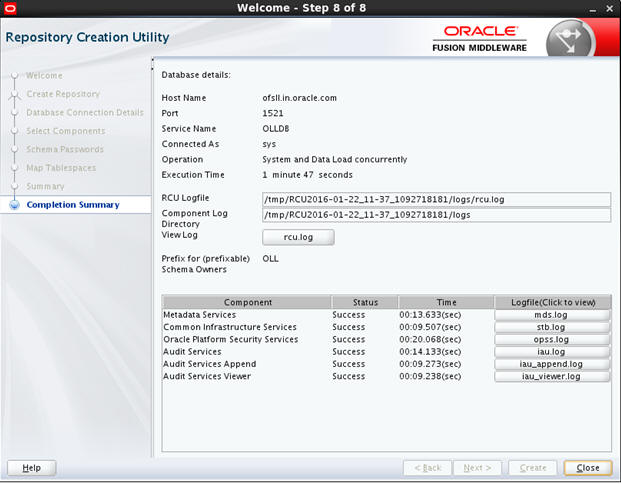621x484 pixels.
Task: Select the Map Tablespaces step
Action: [61, 168]
